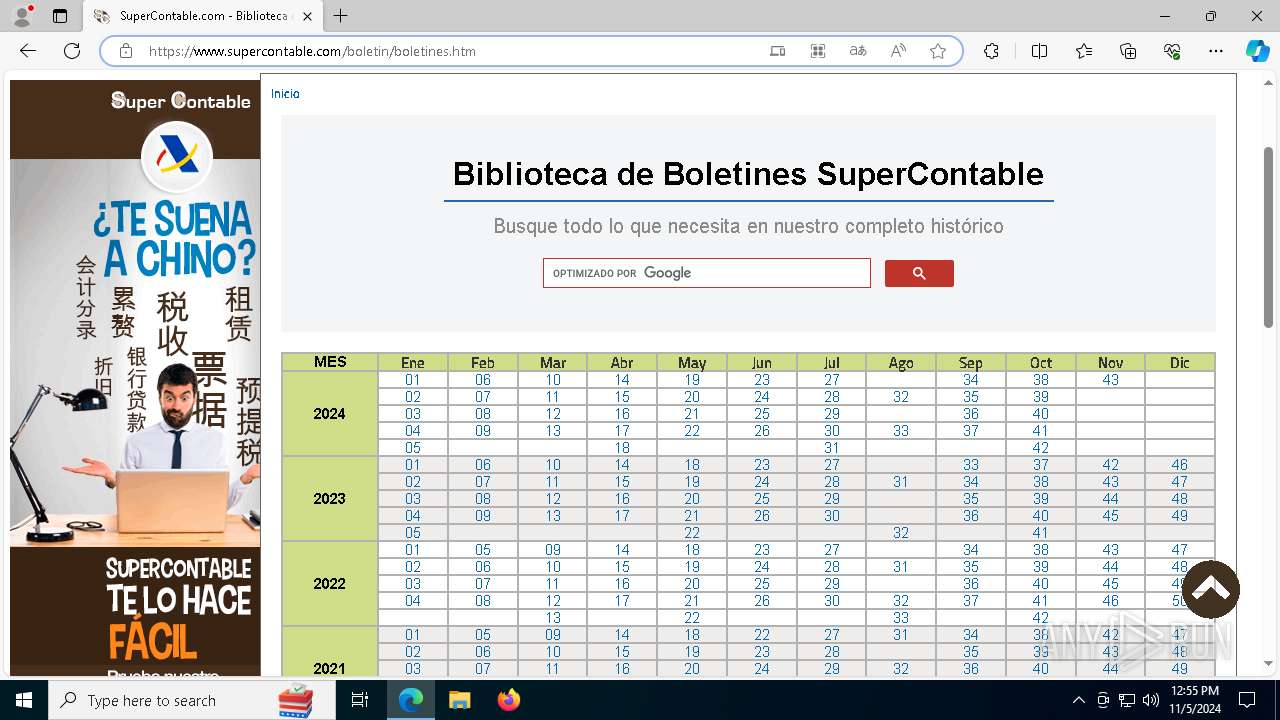1280x720 pixels.
Task: Open 2024 bulletin 43 in Nov
Action: click(1110, 380)
